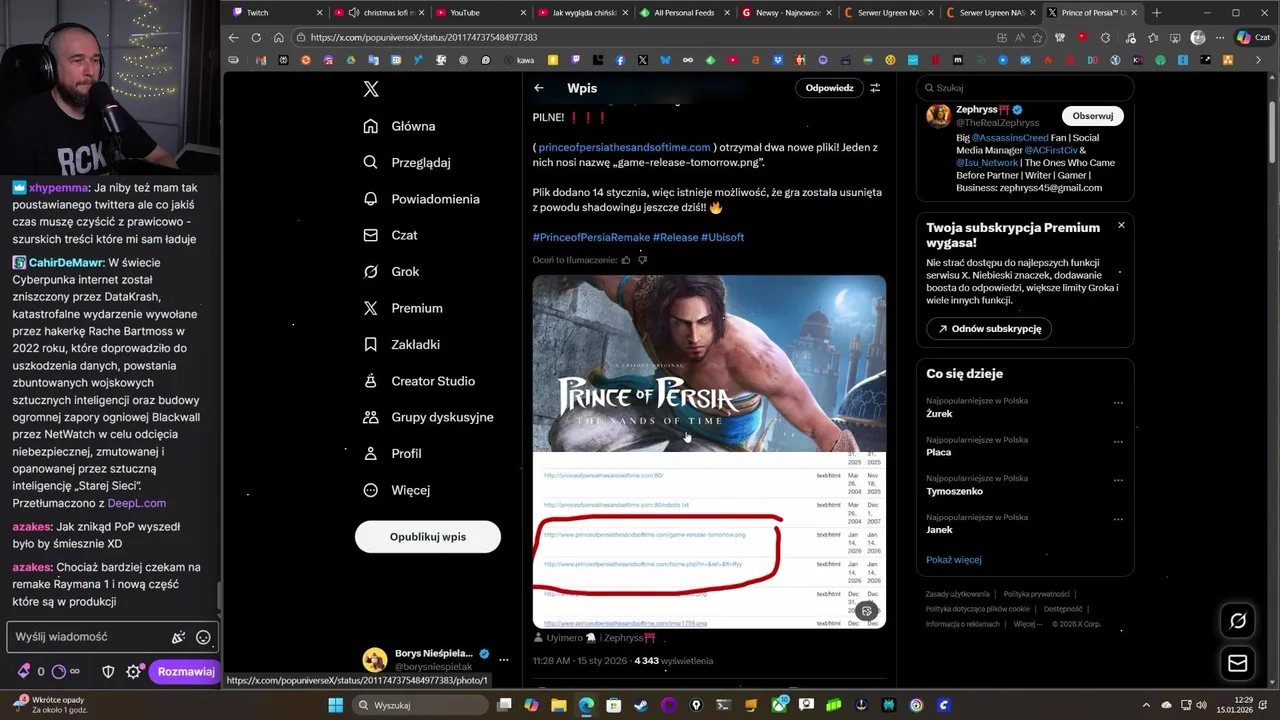The height and width of the screenshot is (720, 1280).
Task: Expand the Więcej menu
Action: tap(397, 490)
